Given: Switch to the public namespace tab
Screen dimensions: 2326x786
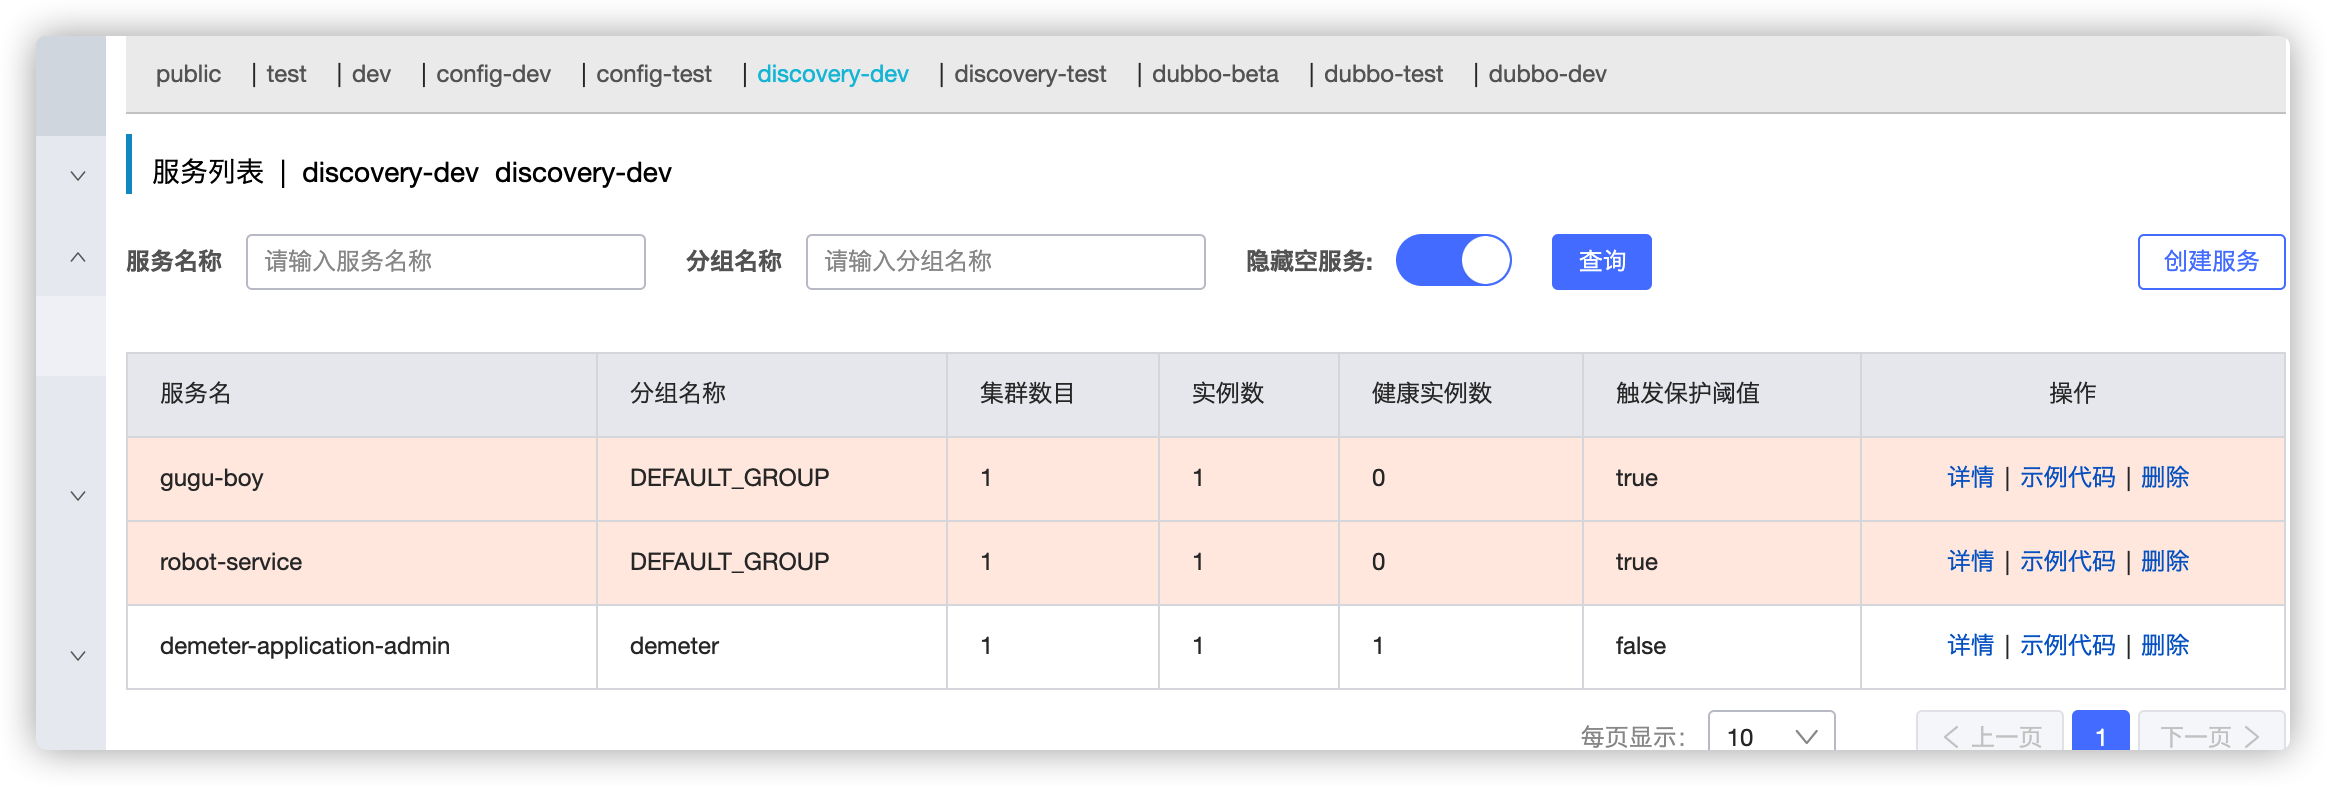Looking at the screenshot, I should tap(188, 74).
